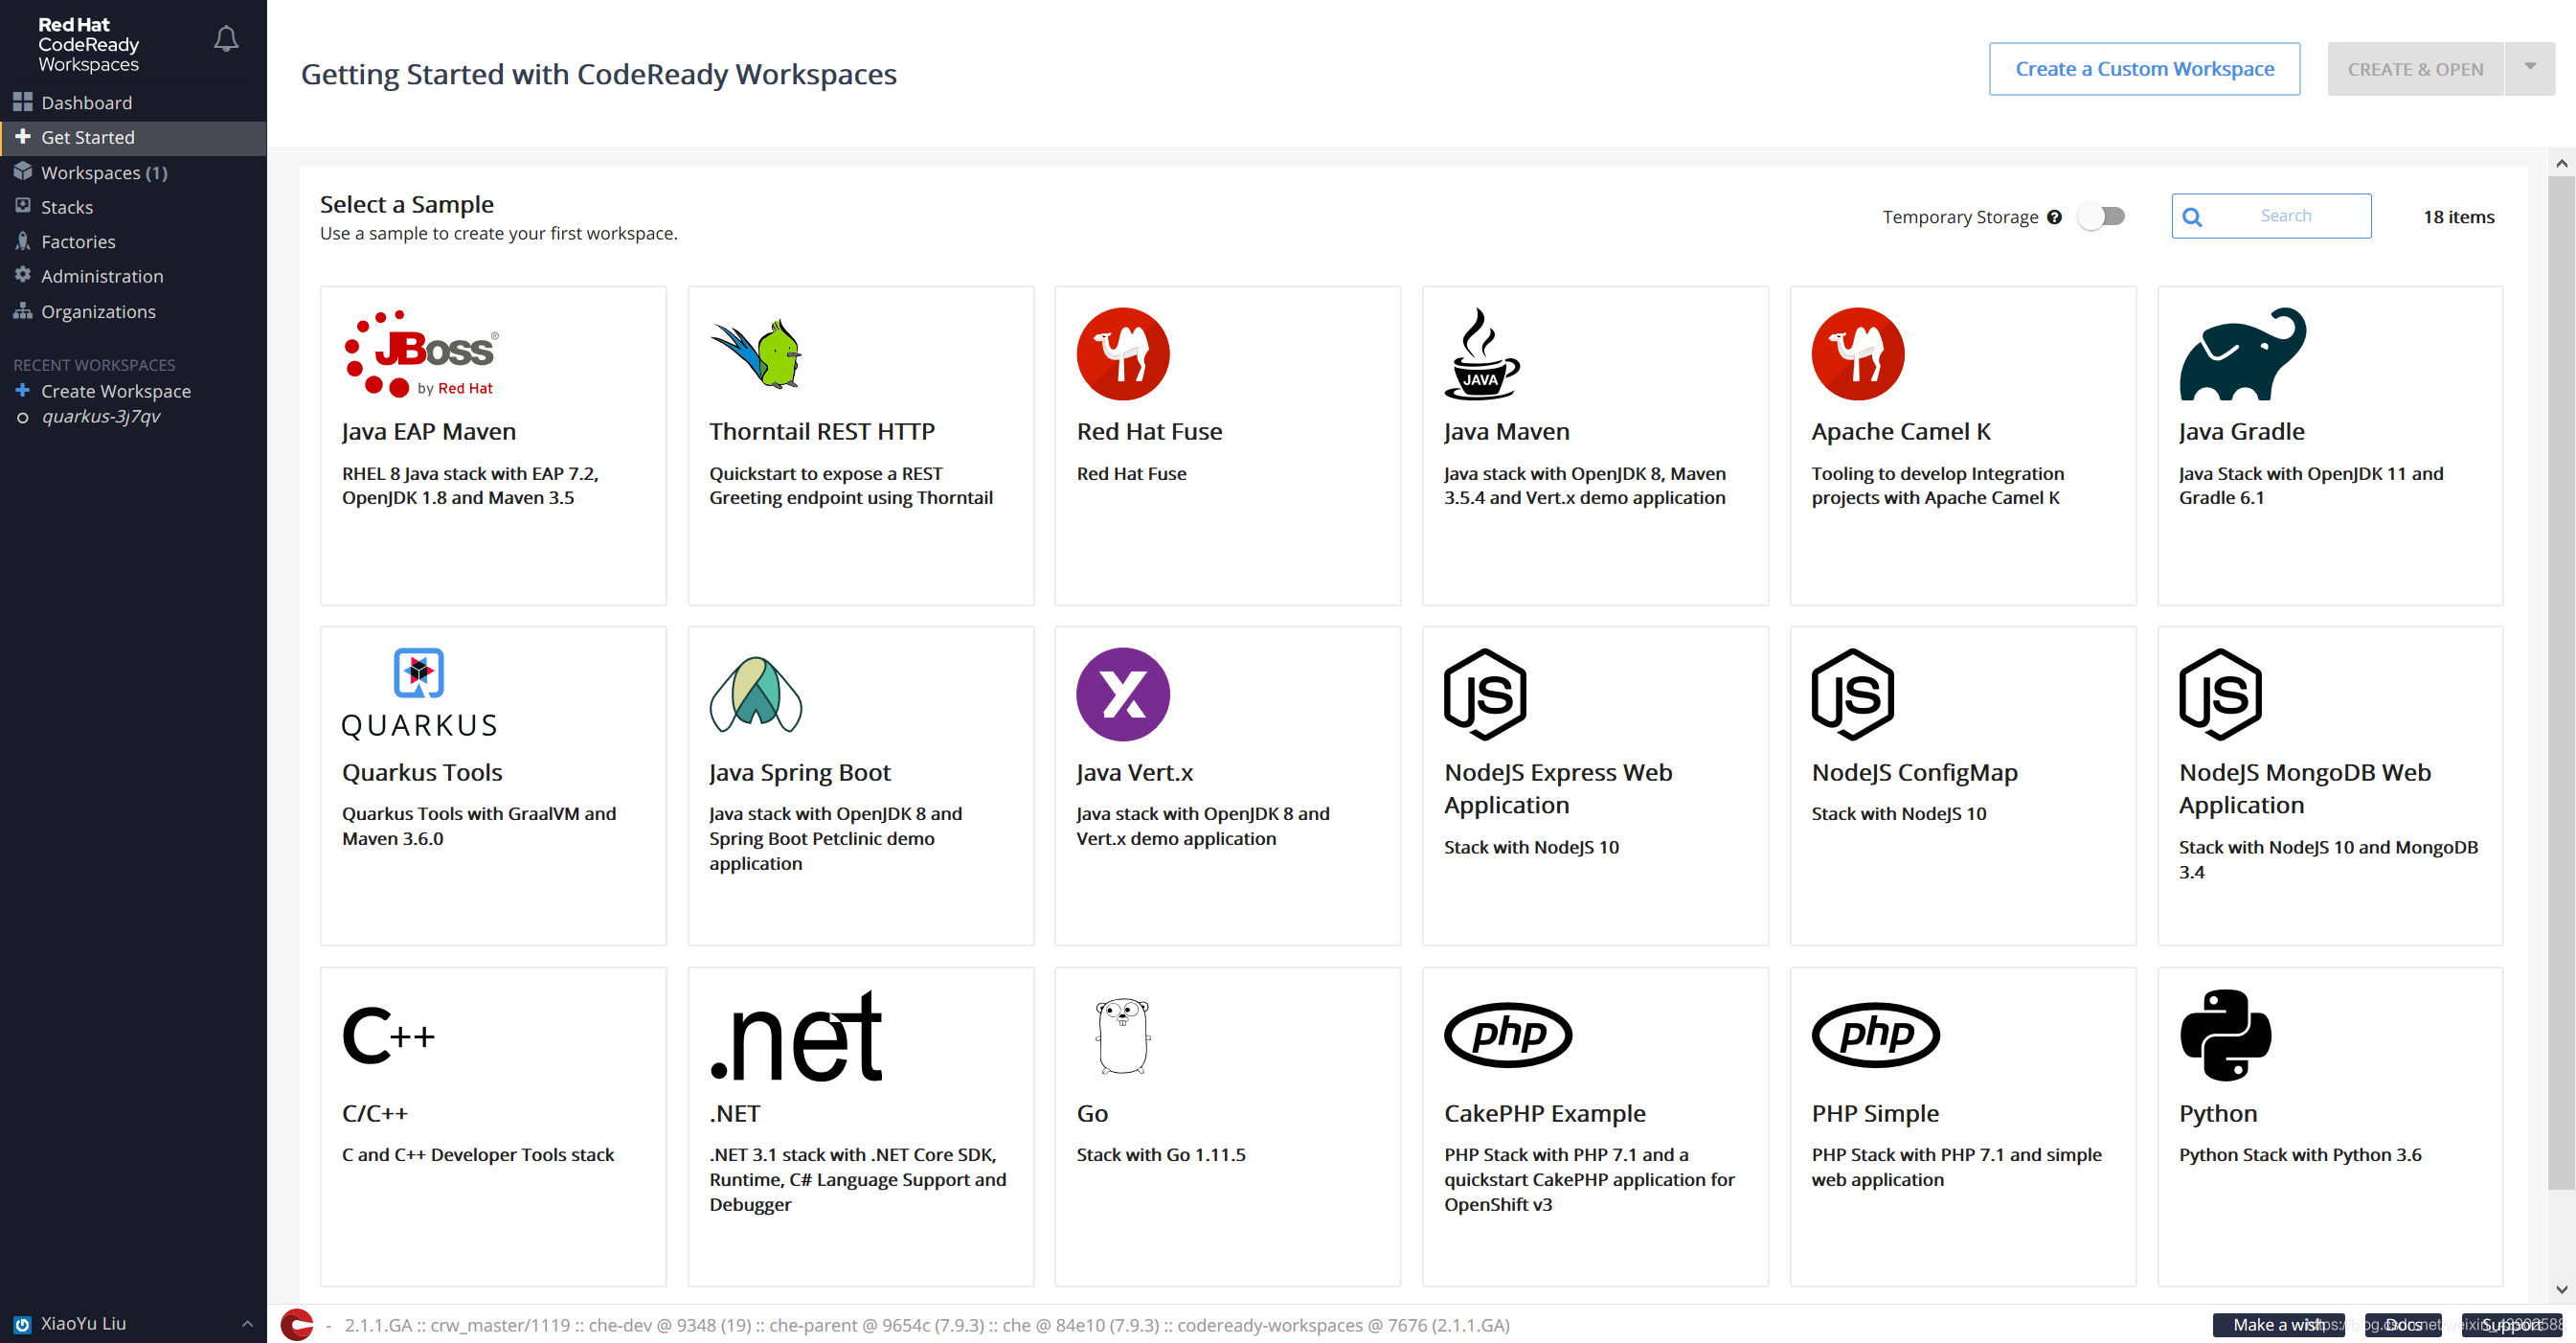Click Create a Custom Workspace button
The width and height of the screenshot is (2576, 1343).
coord(2144,68)
